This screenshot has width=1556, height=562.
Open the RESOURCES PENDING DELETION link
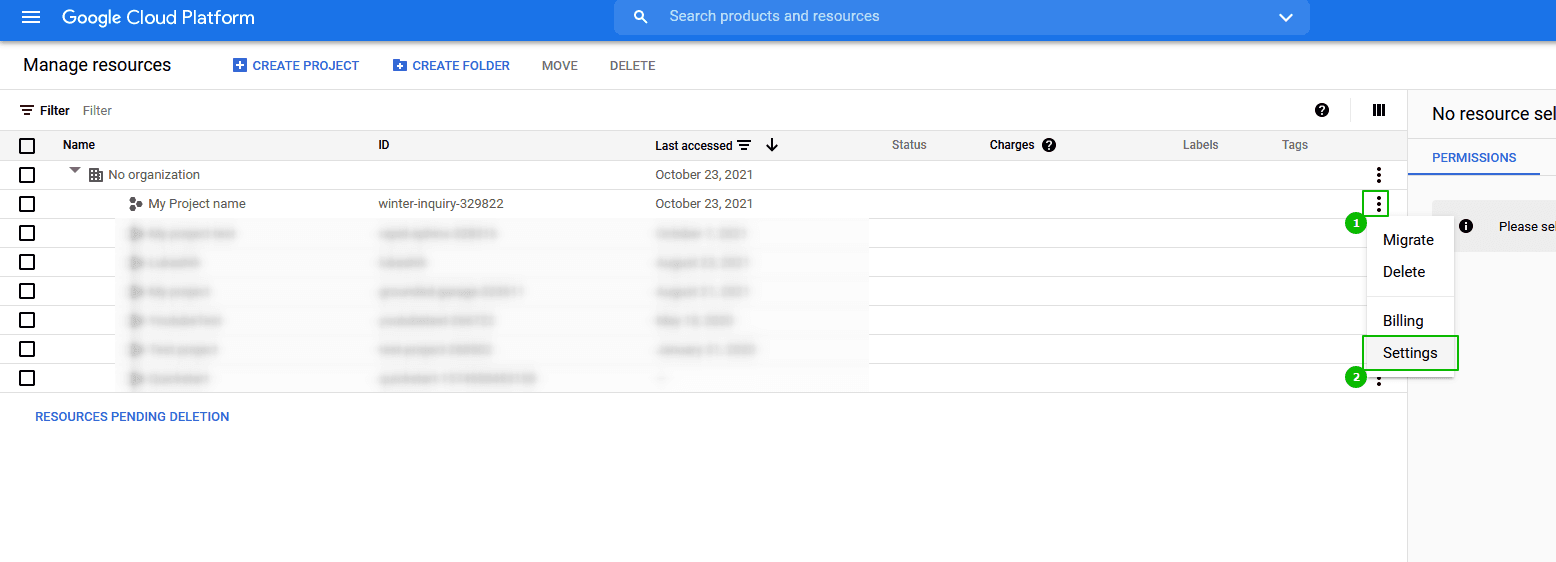point(132,417)
